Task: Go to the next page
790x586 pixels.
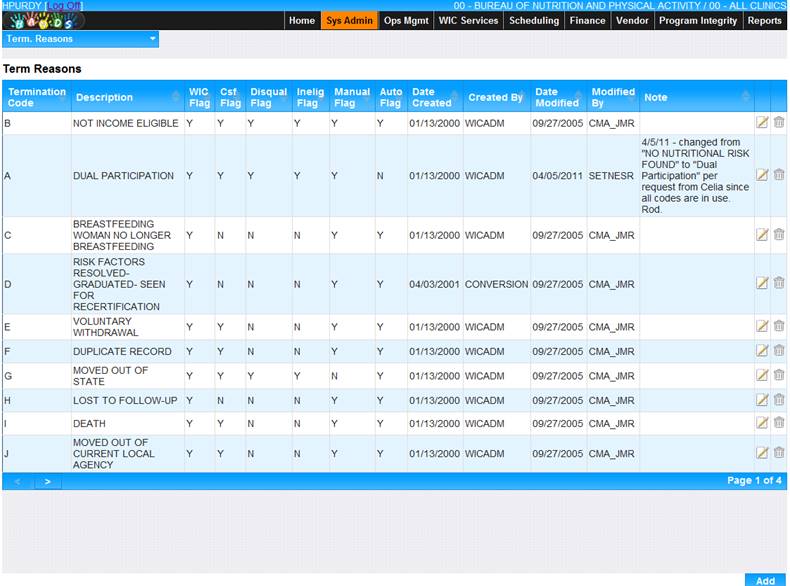Action: 47,482
